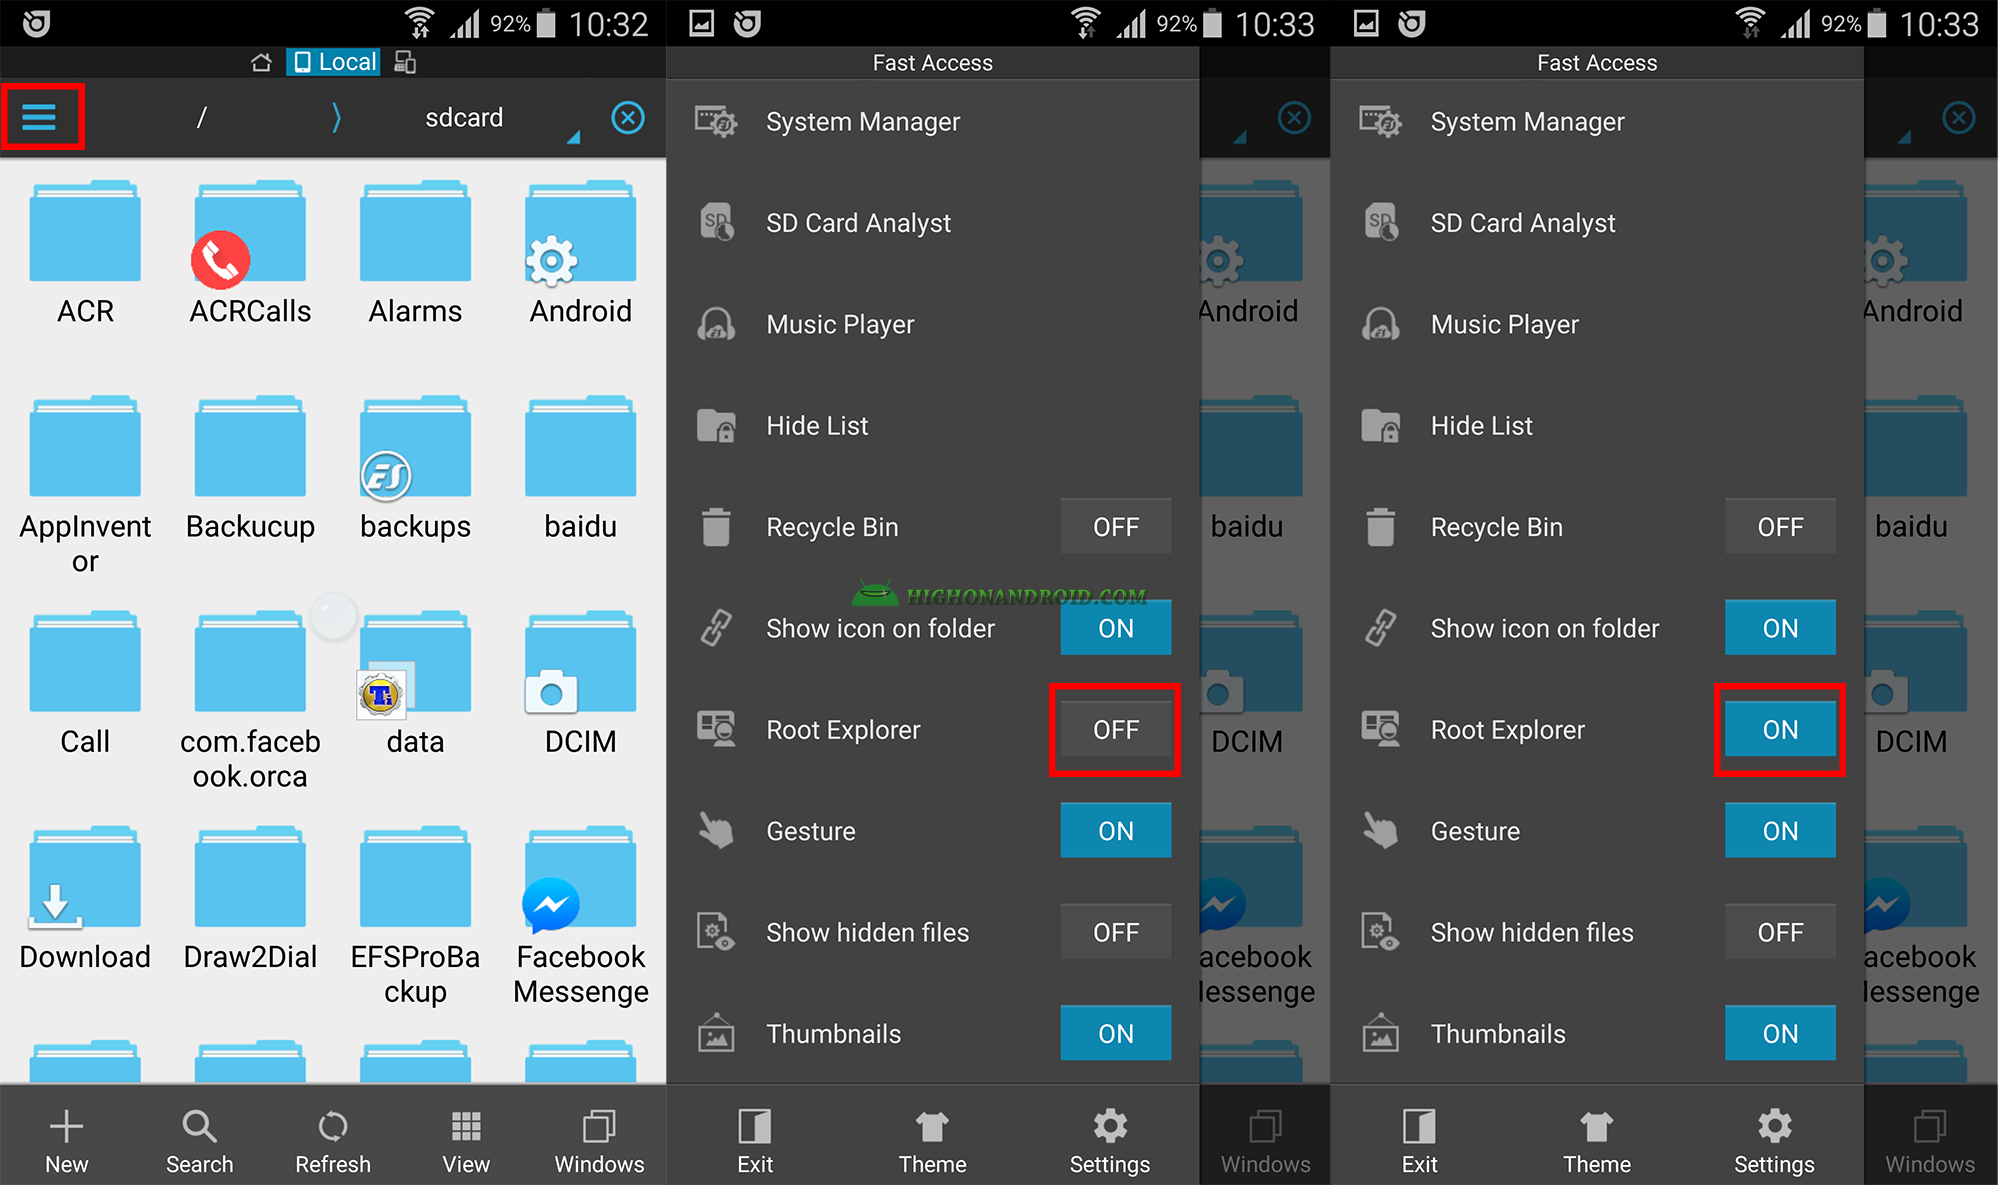Toggle Show icon on folder, middle screenshot
2000x1185 pixels.
[1116, 628]
